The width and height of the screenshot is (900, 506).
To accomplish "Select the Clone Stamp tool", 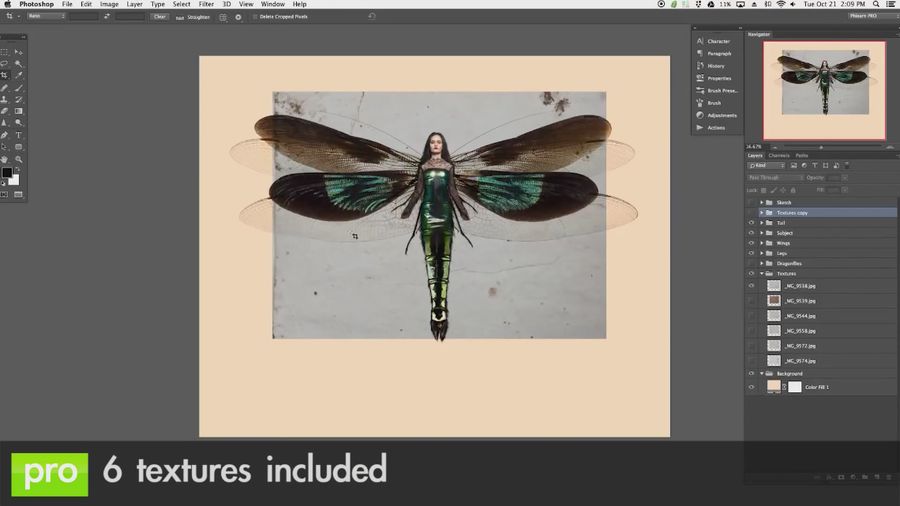I will point(5,99).
